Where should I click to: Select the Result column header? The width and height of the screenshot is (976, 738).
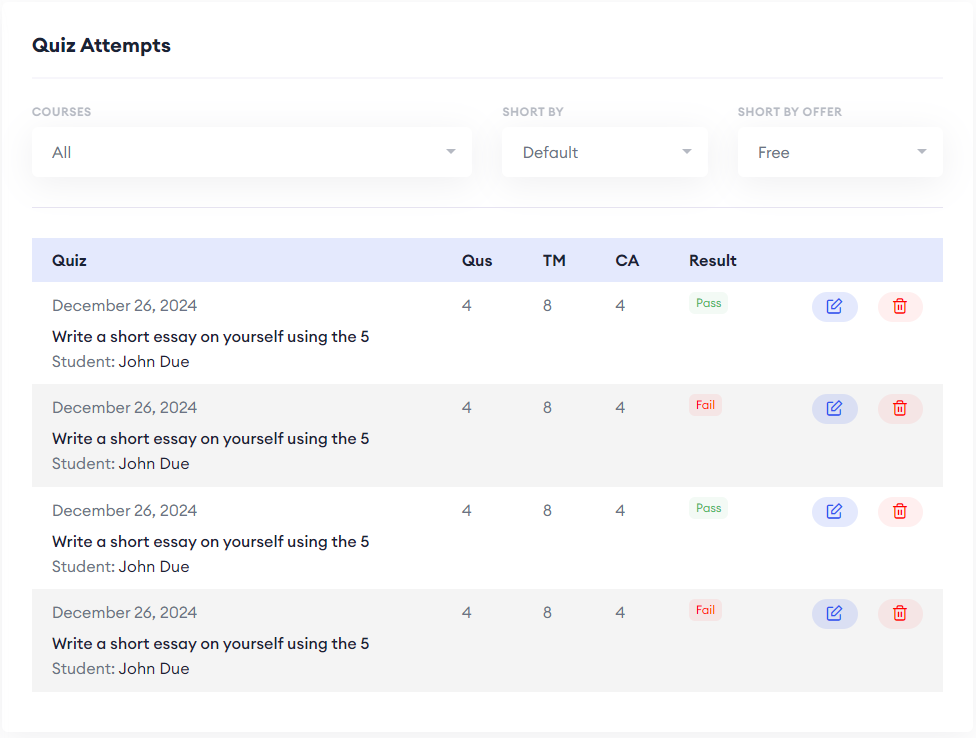[712, 260]
